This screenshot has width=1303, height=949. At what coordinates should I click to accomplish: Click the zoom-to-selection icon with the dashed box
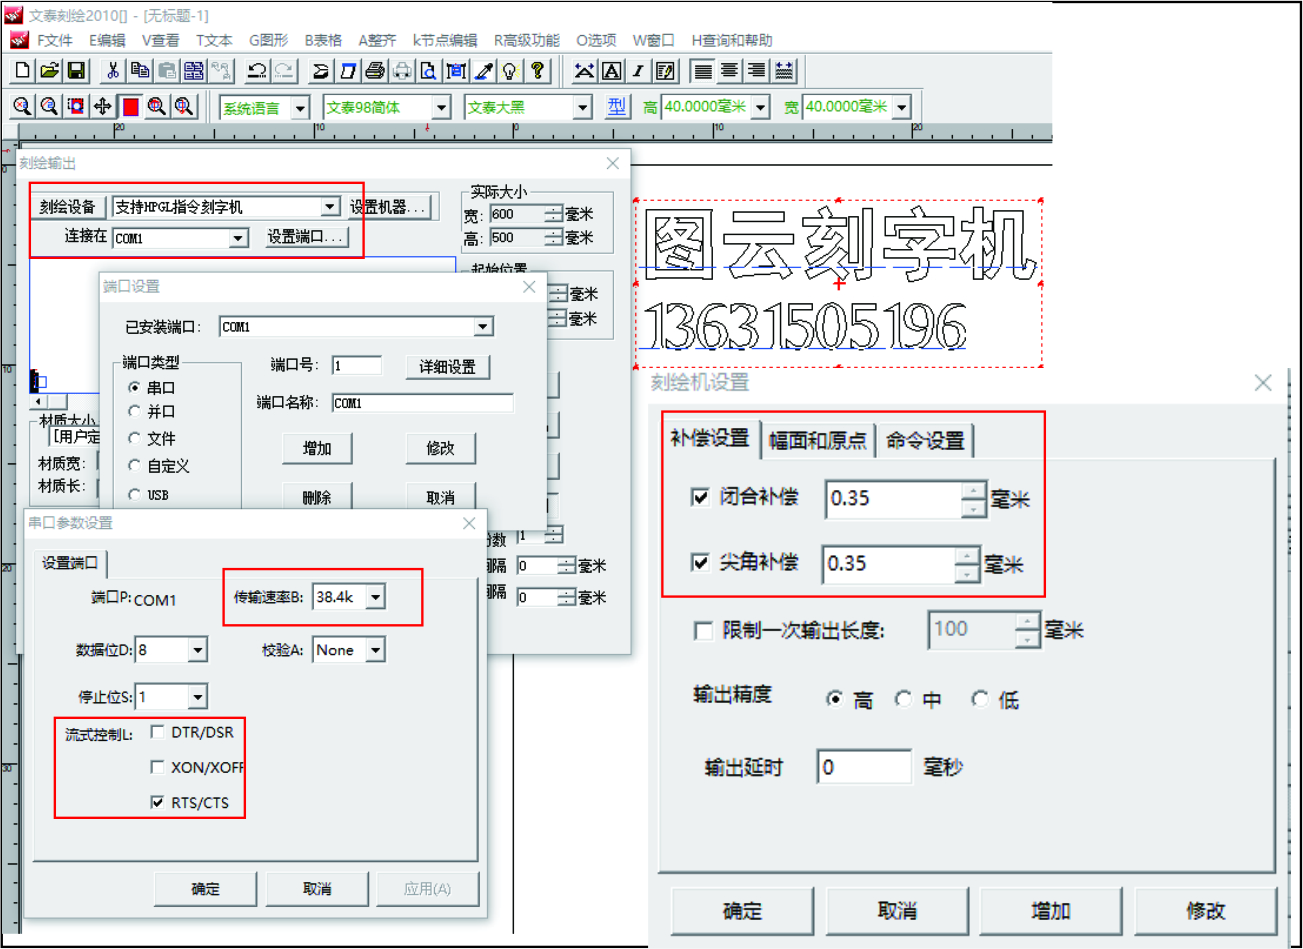point(76,107)
